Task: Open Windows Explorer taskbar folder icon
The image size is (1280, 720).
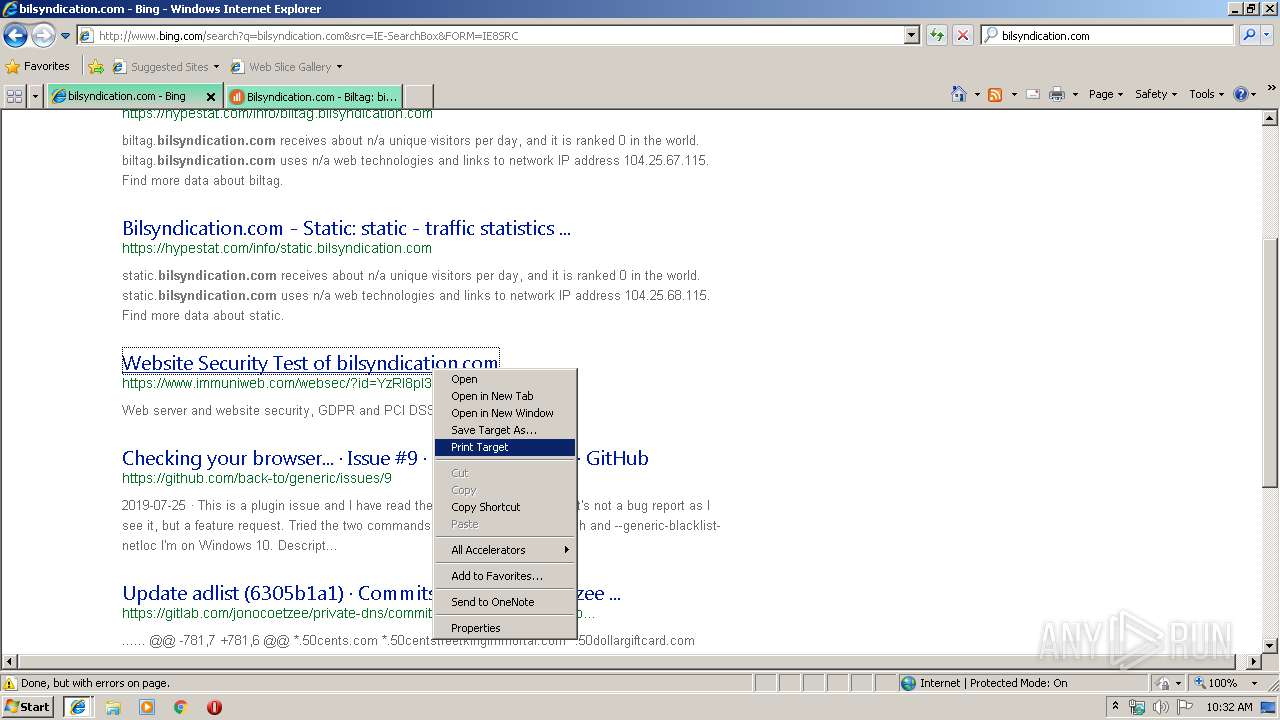Action: tap(113, 707)
